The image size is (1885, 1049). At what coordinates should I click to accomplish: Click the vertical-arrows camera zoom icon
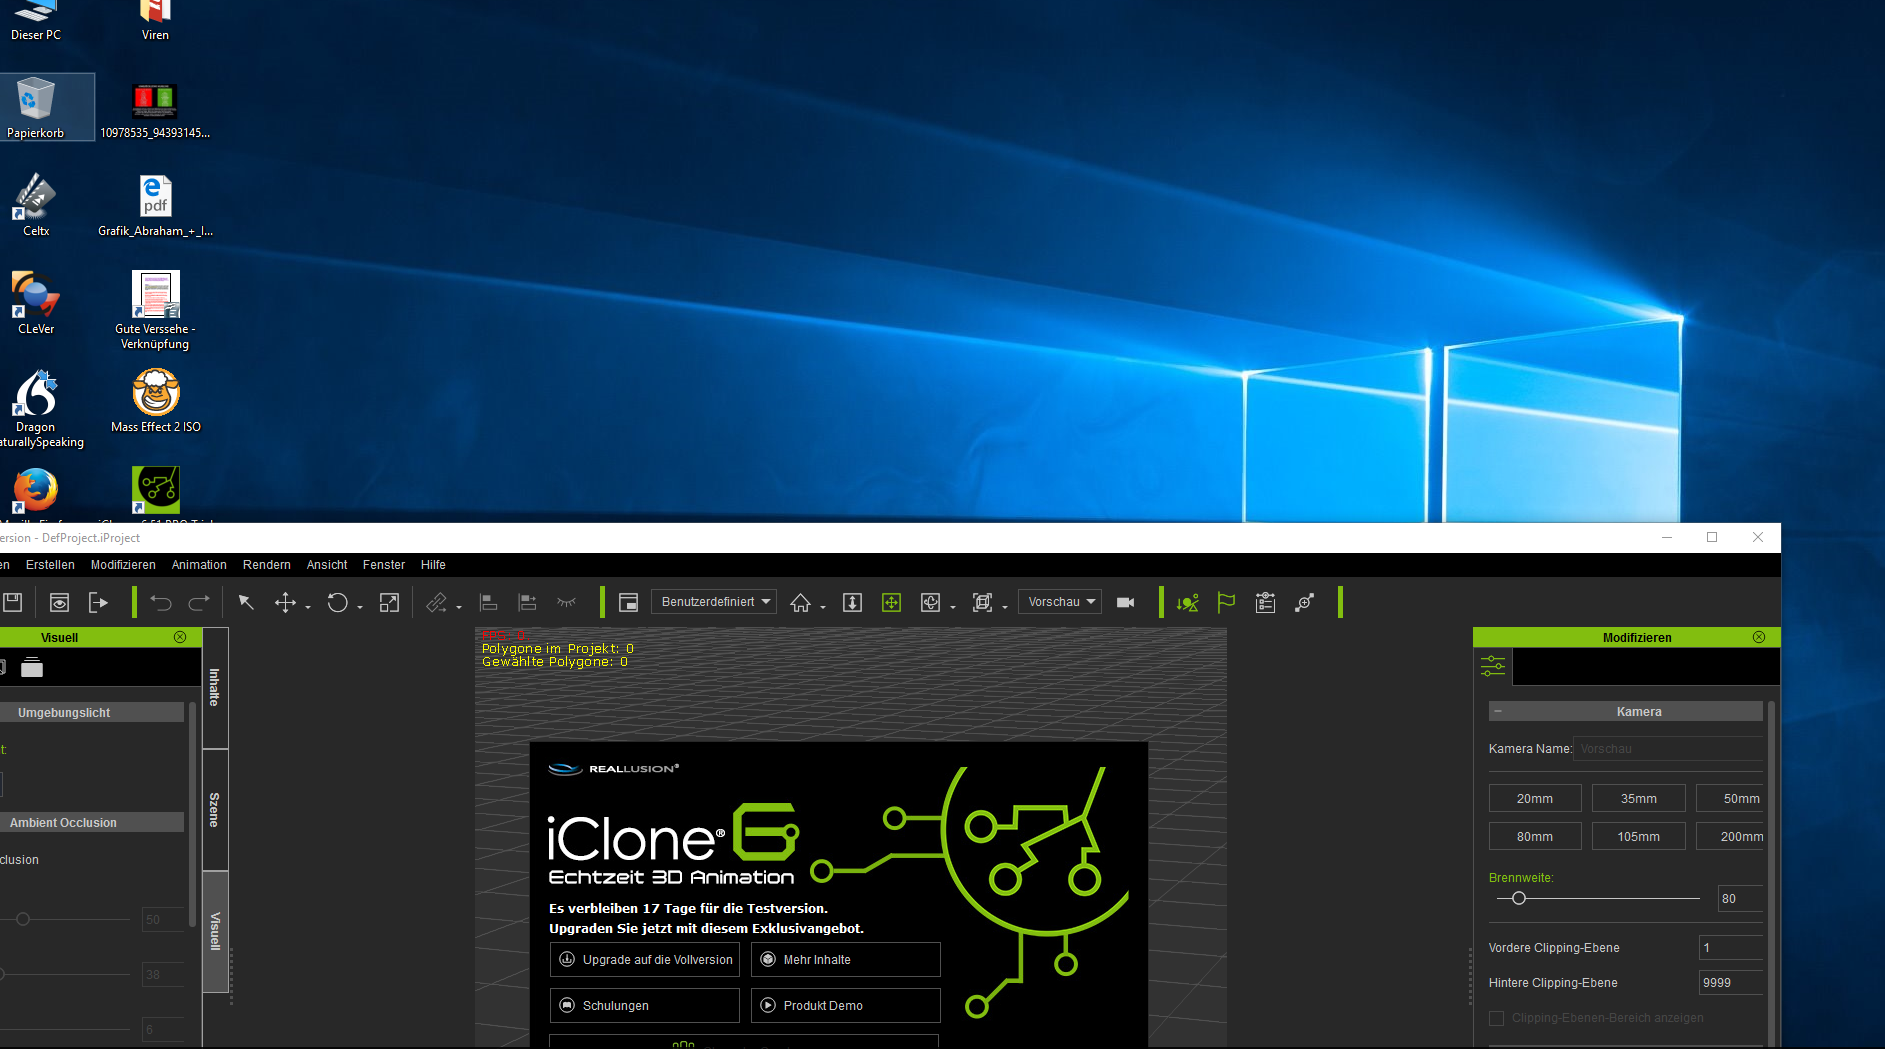[x=852, y=602]
